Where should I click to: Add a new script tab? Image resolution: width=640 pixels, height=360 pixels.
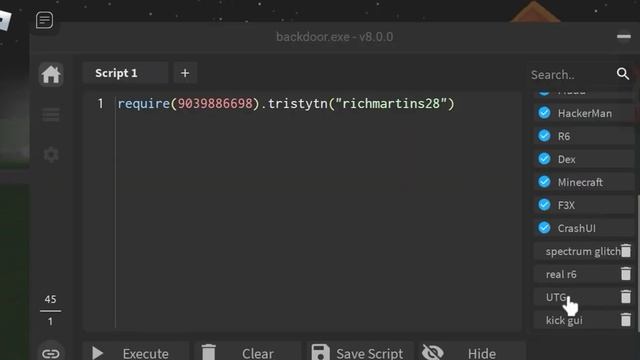(x=185, y=73)
